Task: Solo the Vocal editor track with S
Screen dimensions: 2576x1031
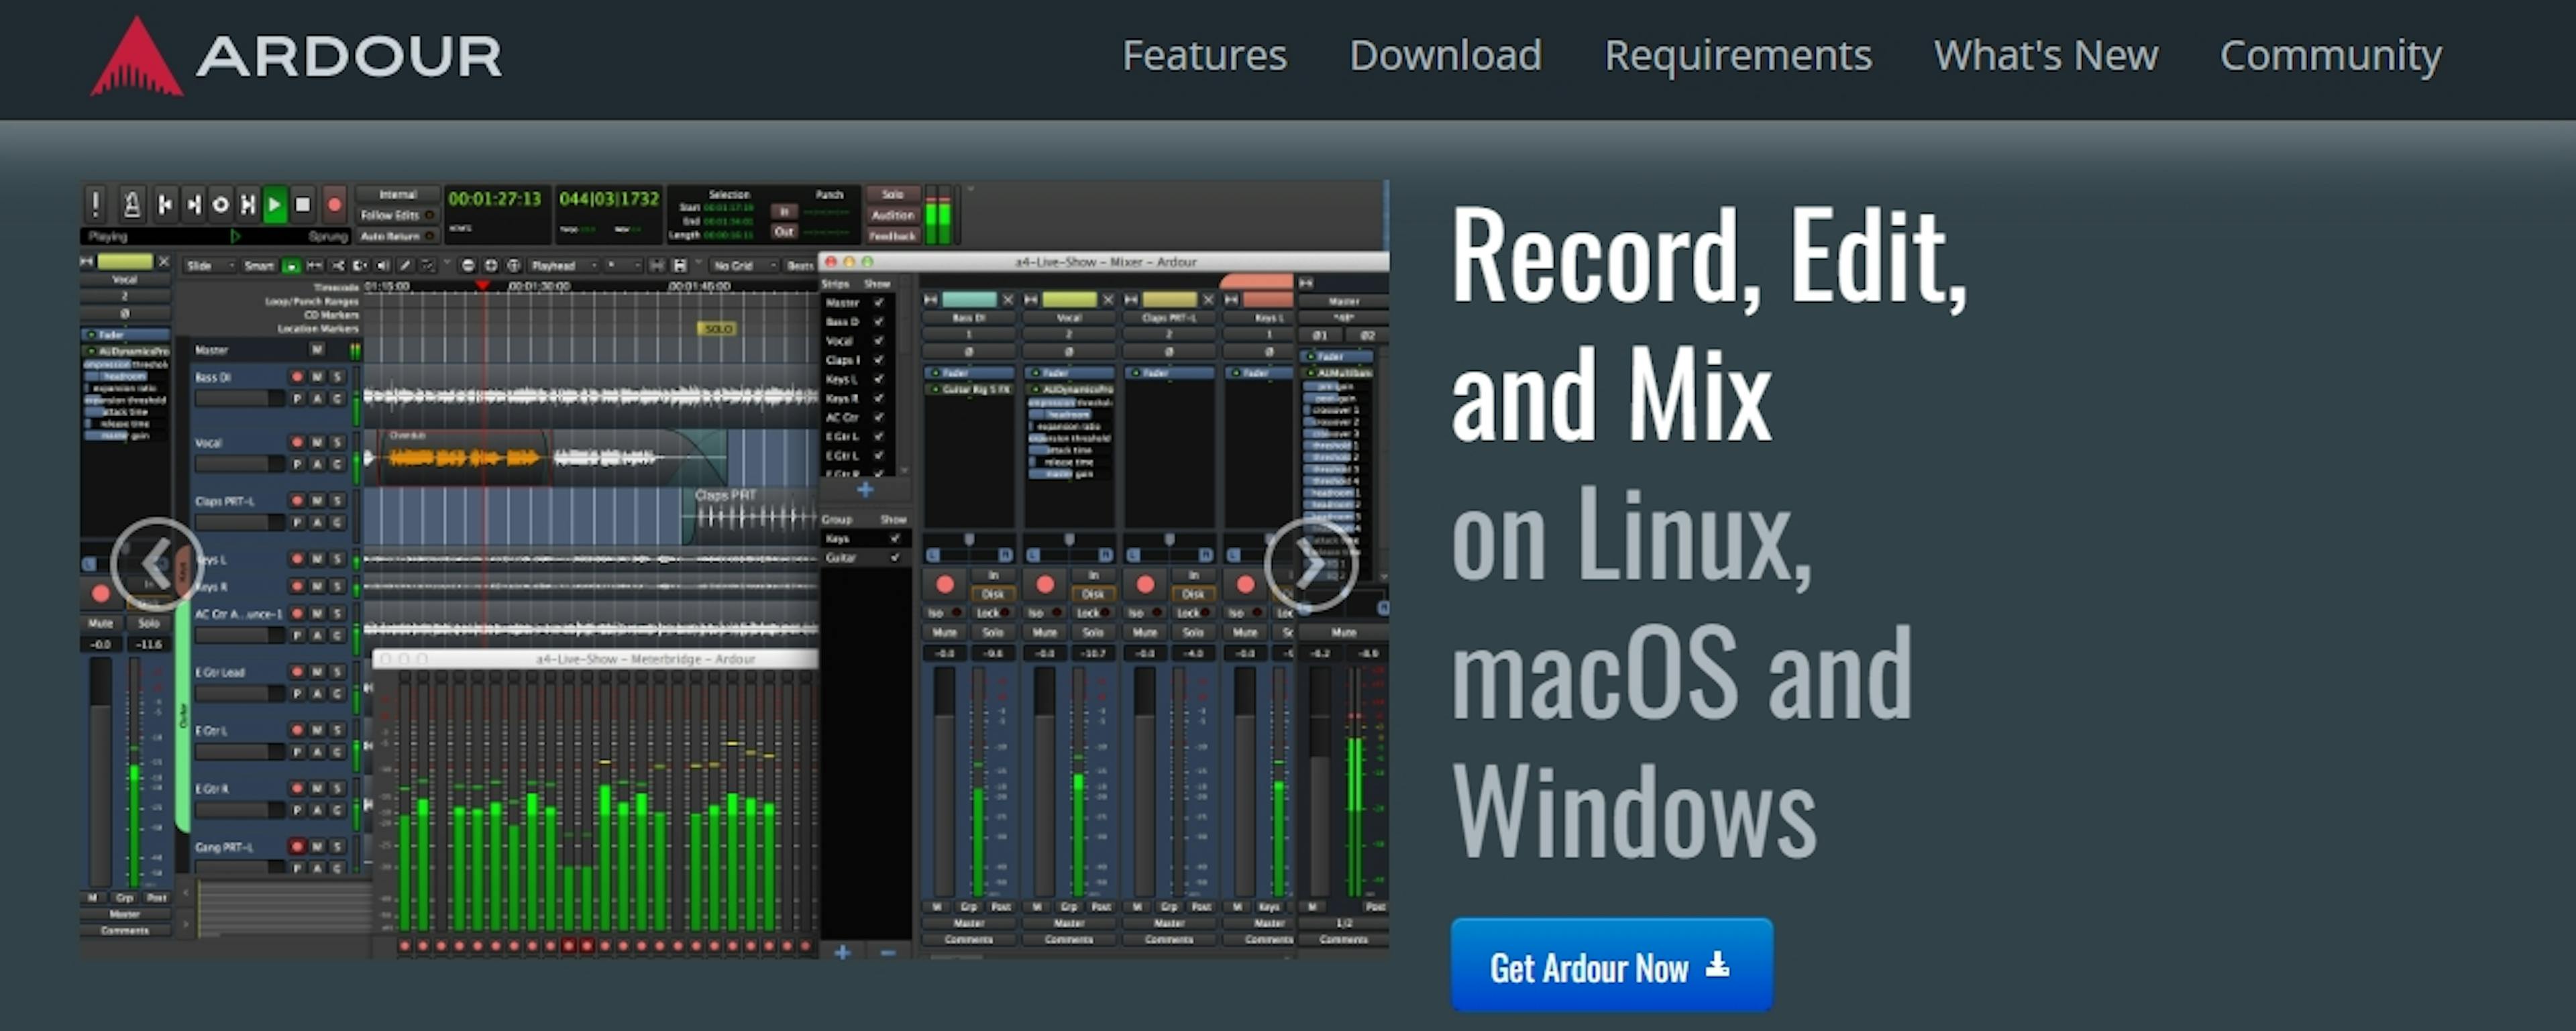Action: 337,442
